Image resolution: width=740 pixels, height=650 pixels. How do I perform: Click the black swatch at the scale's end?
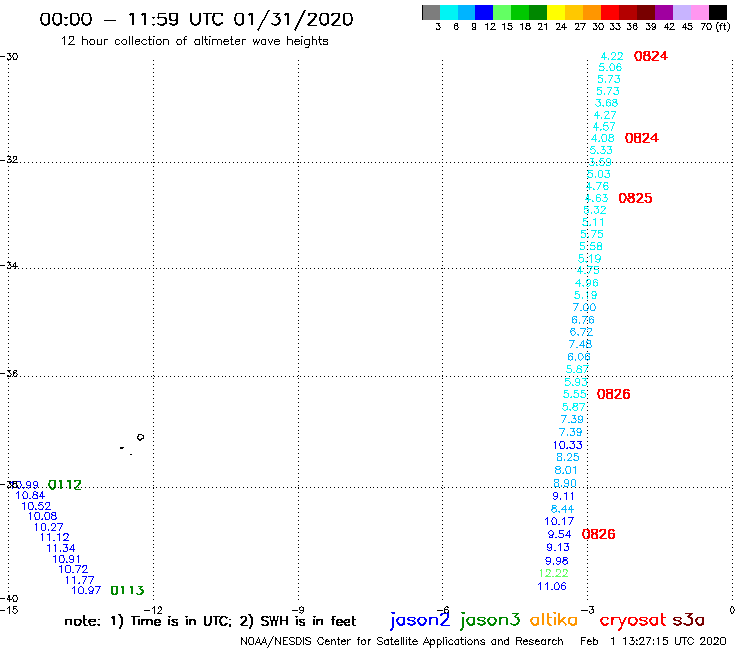click(718, 12)
